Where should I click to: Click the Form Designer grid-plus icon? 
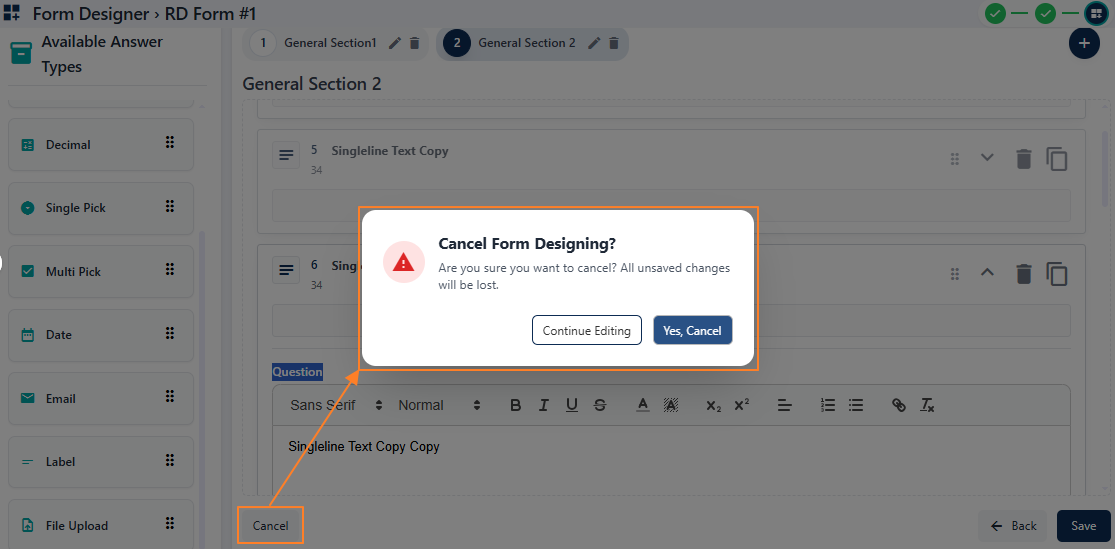[x=11, y=13]
